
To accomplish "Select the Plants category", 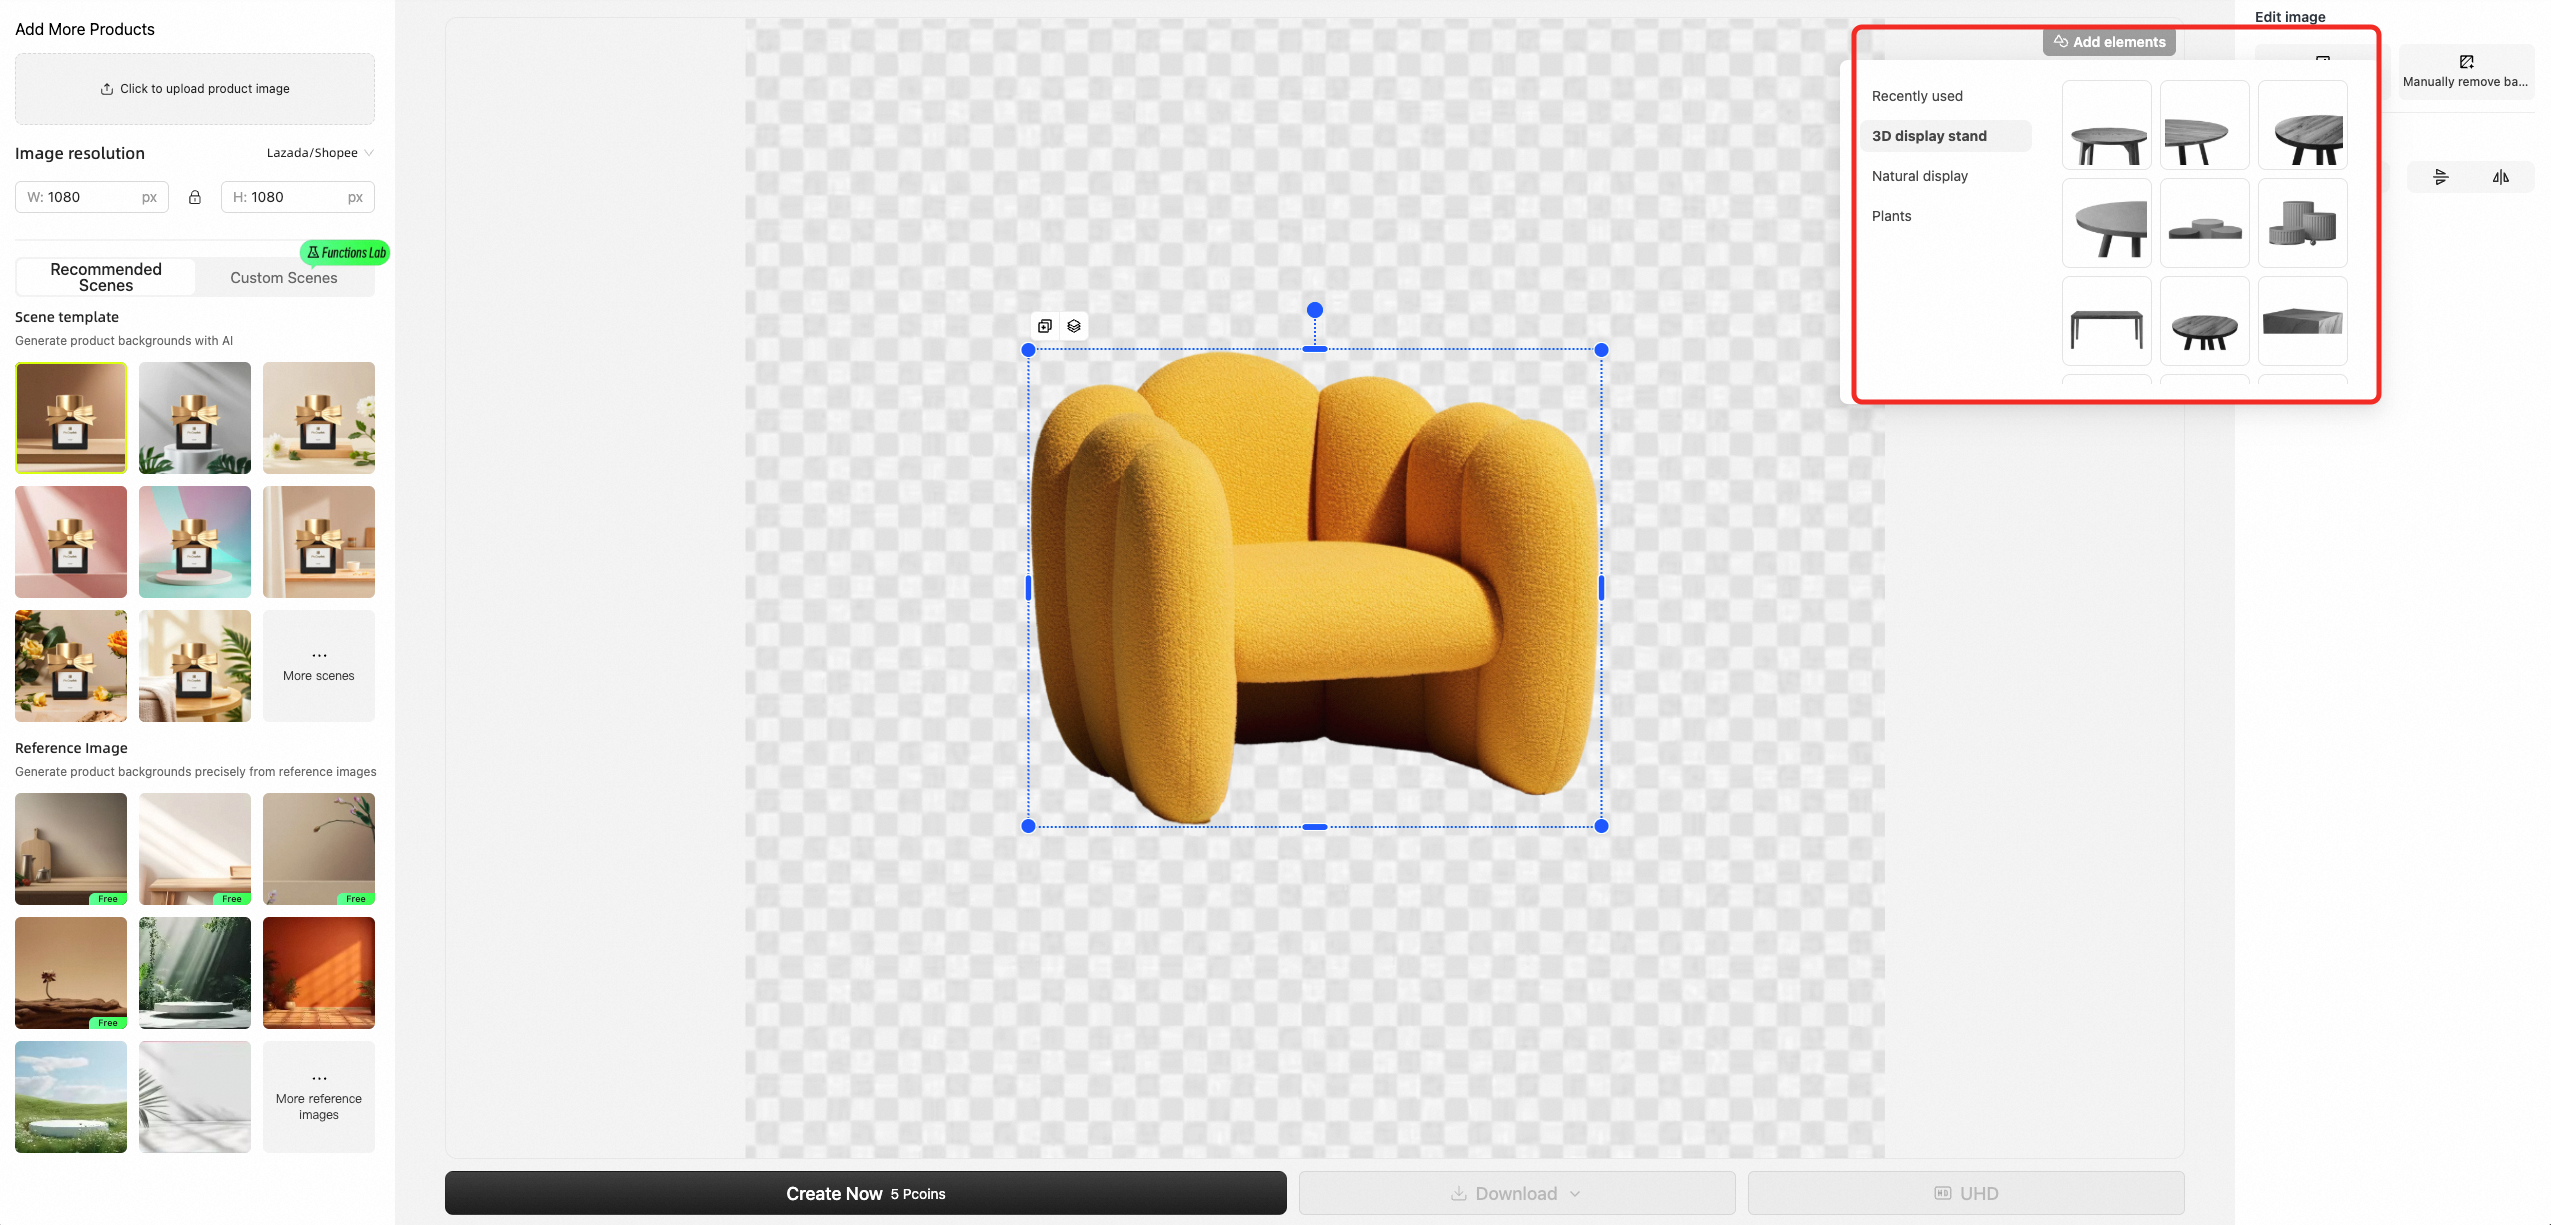I will point(1891,216).
